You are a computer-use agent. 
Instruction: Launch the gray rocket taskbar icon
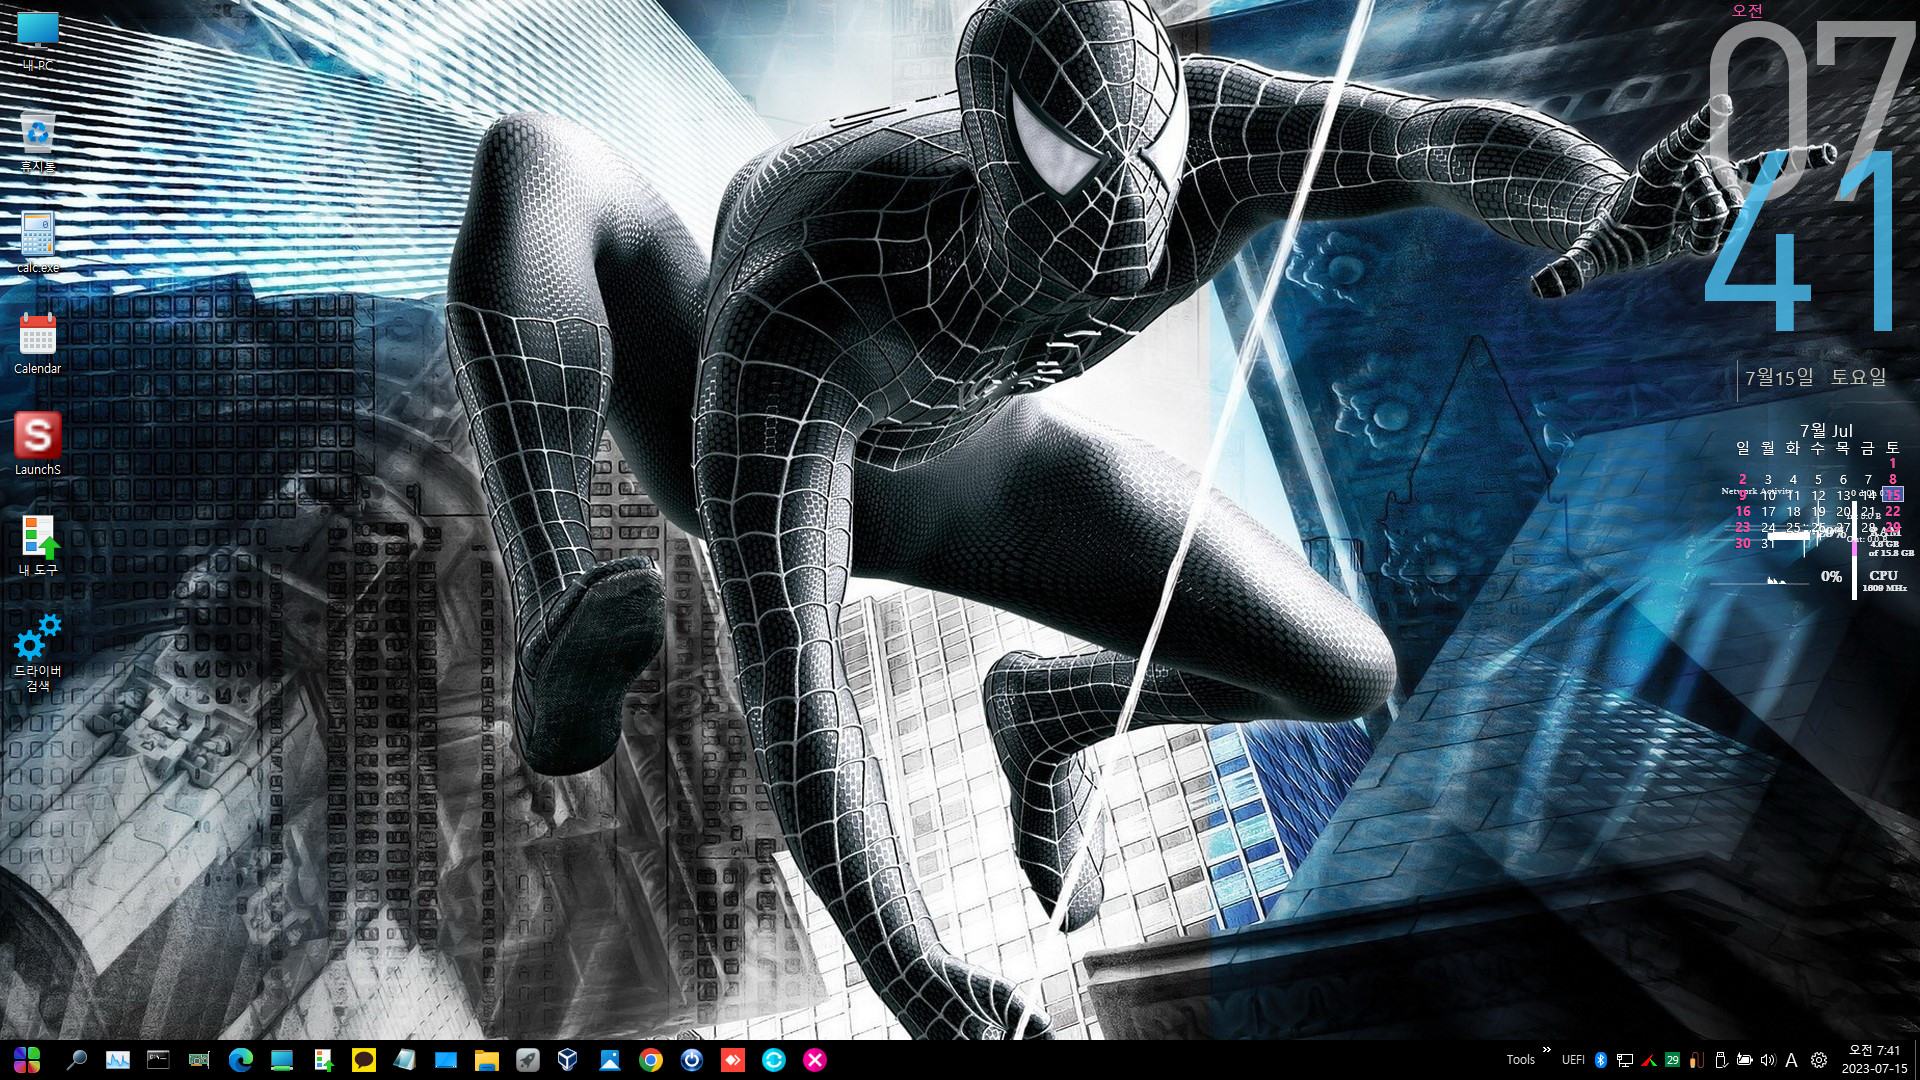[528, 1060]
